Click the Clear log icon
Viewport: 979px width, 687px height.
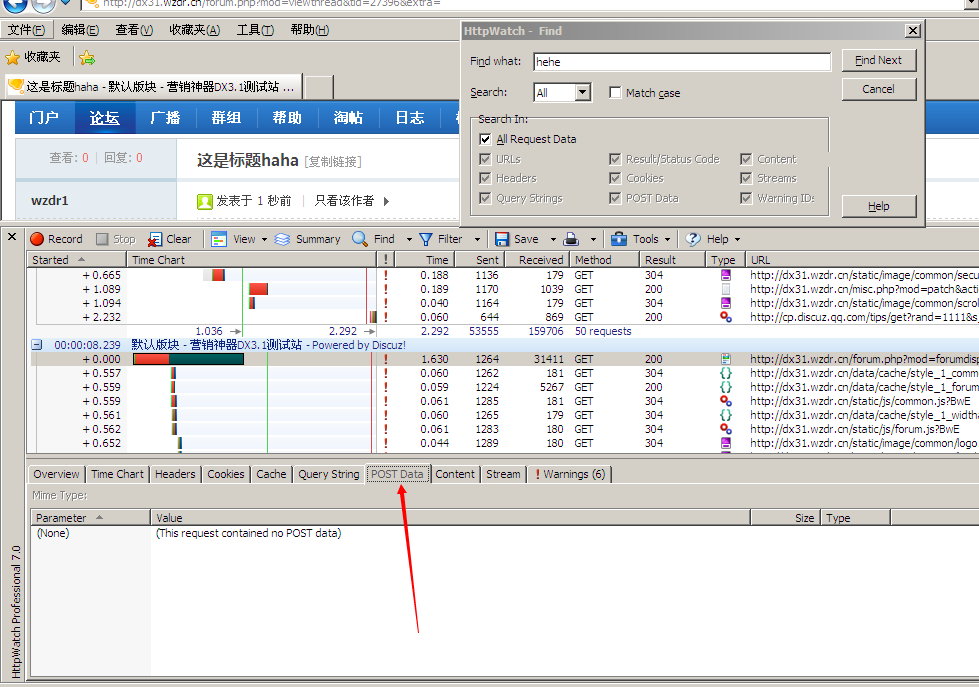point(155,239)
